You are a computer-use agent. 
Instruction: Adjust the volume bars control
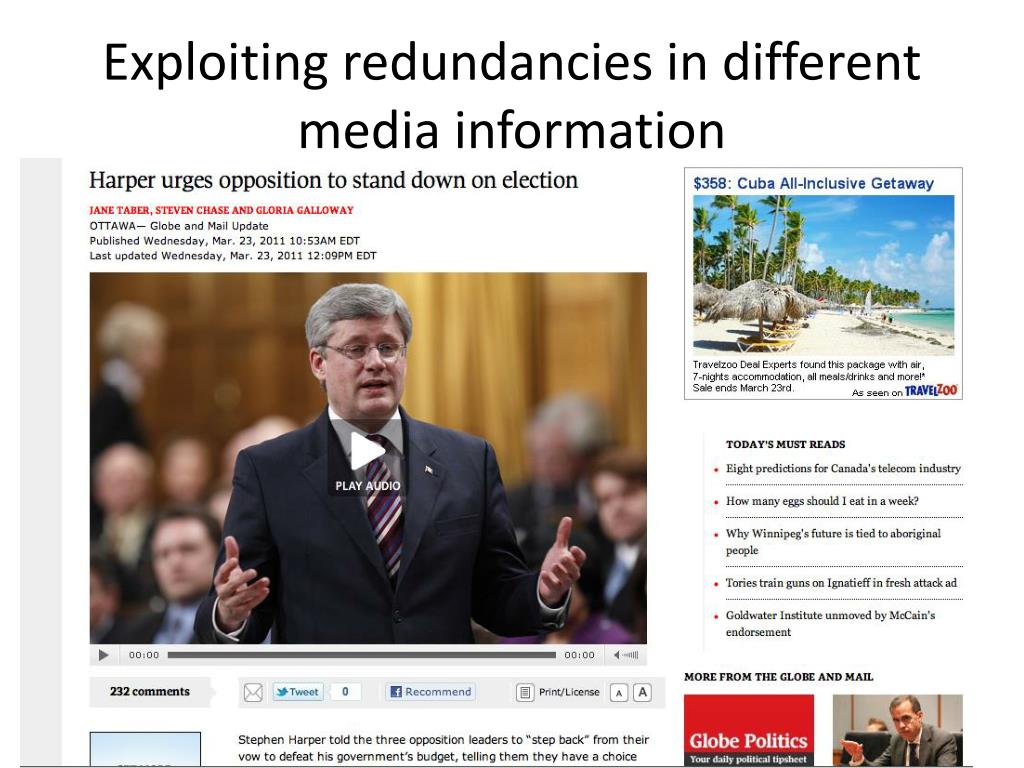[x=630, y=655]
